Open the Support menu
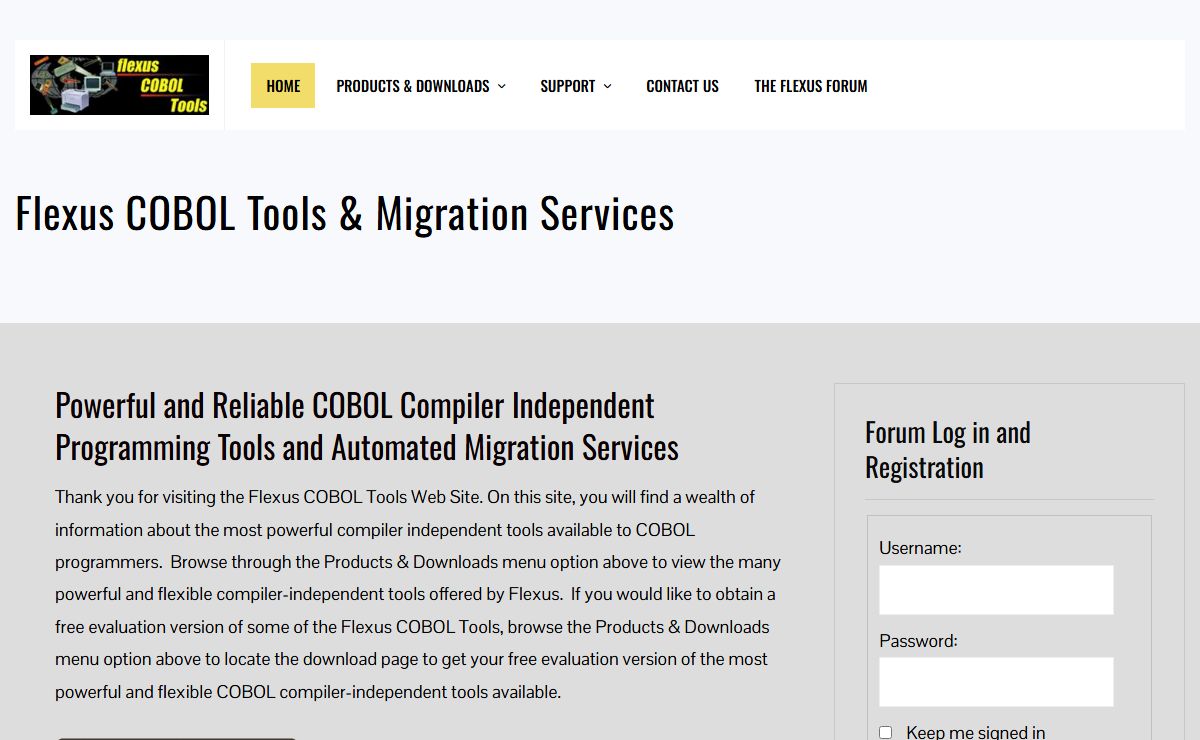This screenshot has height=740, width=1200. [x=567, y=86]
